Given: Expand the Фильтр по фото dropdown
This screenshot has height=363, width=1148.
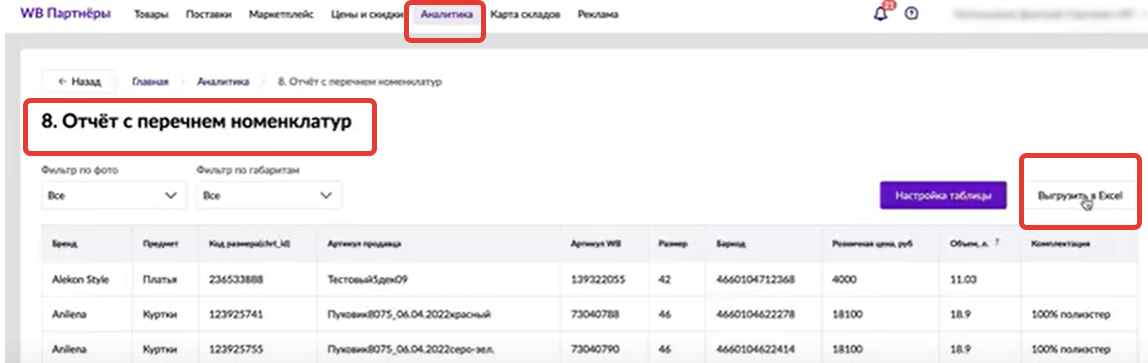Looking at the screenshot, I should (x=113, y=195).
